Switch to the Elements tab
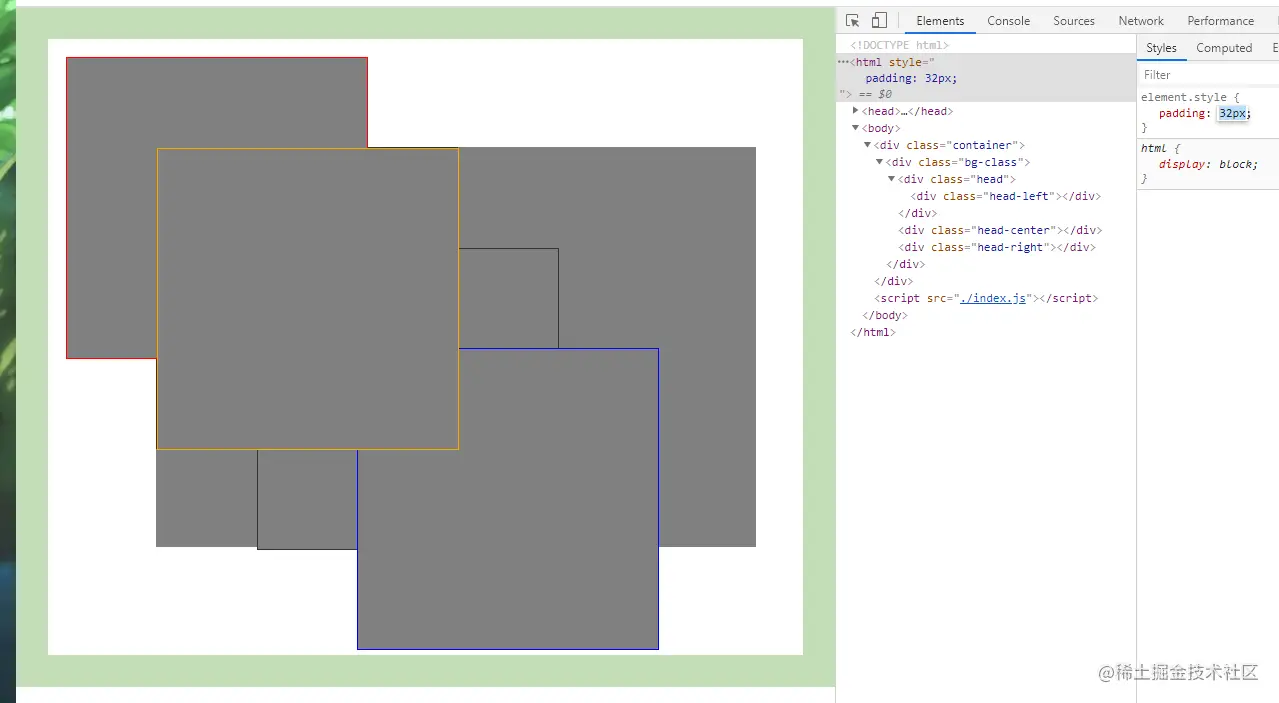The image size is (1279, 703). pos(940,21)
